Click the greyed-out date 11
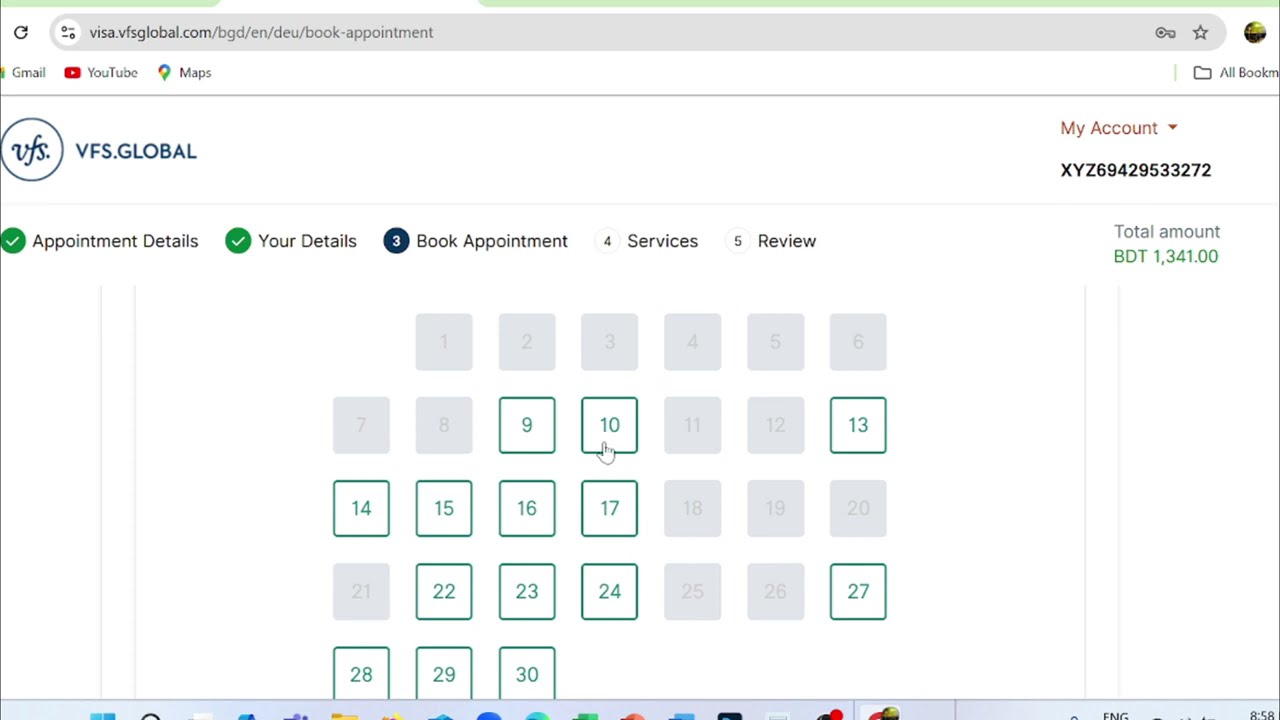Viewport: 1280px width, 720px height. [x=692, y=425]
